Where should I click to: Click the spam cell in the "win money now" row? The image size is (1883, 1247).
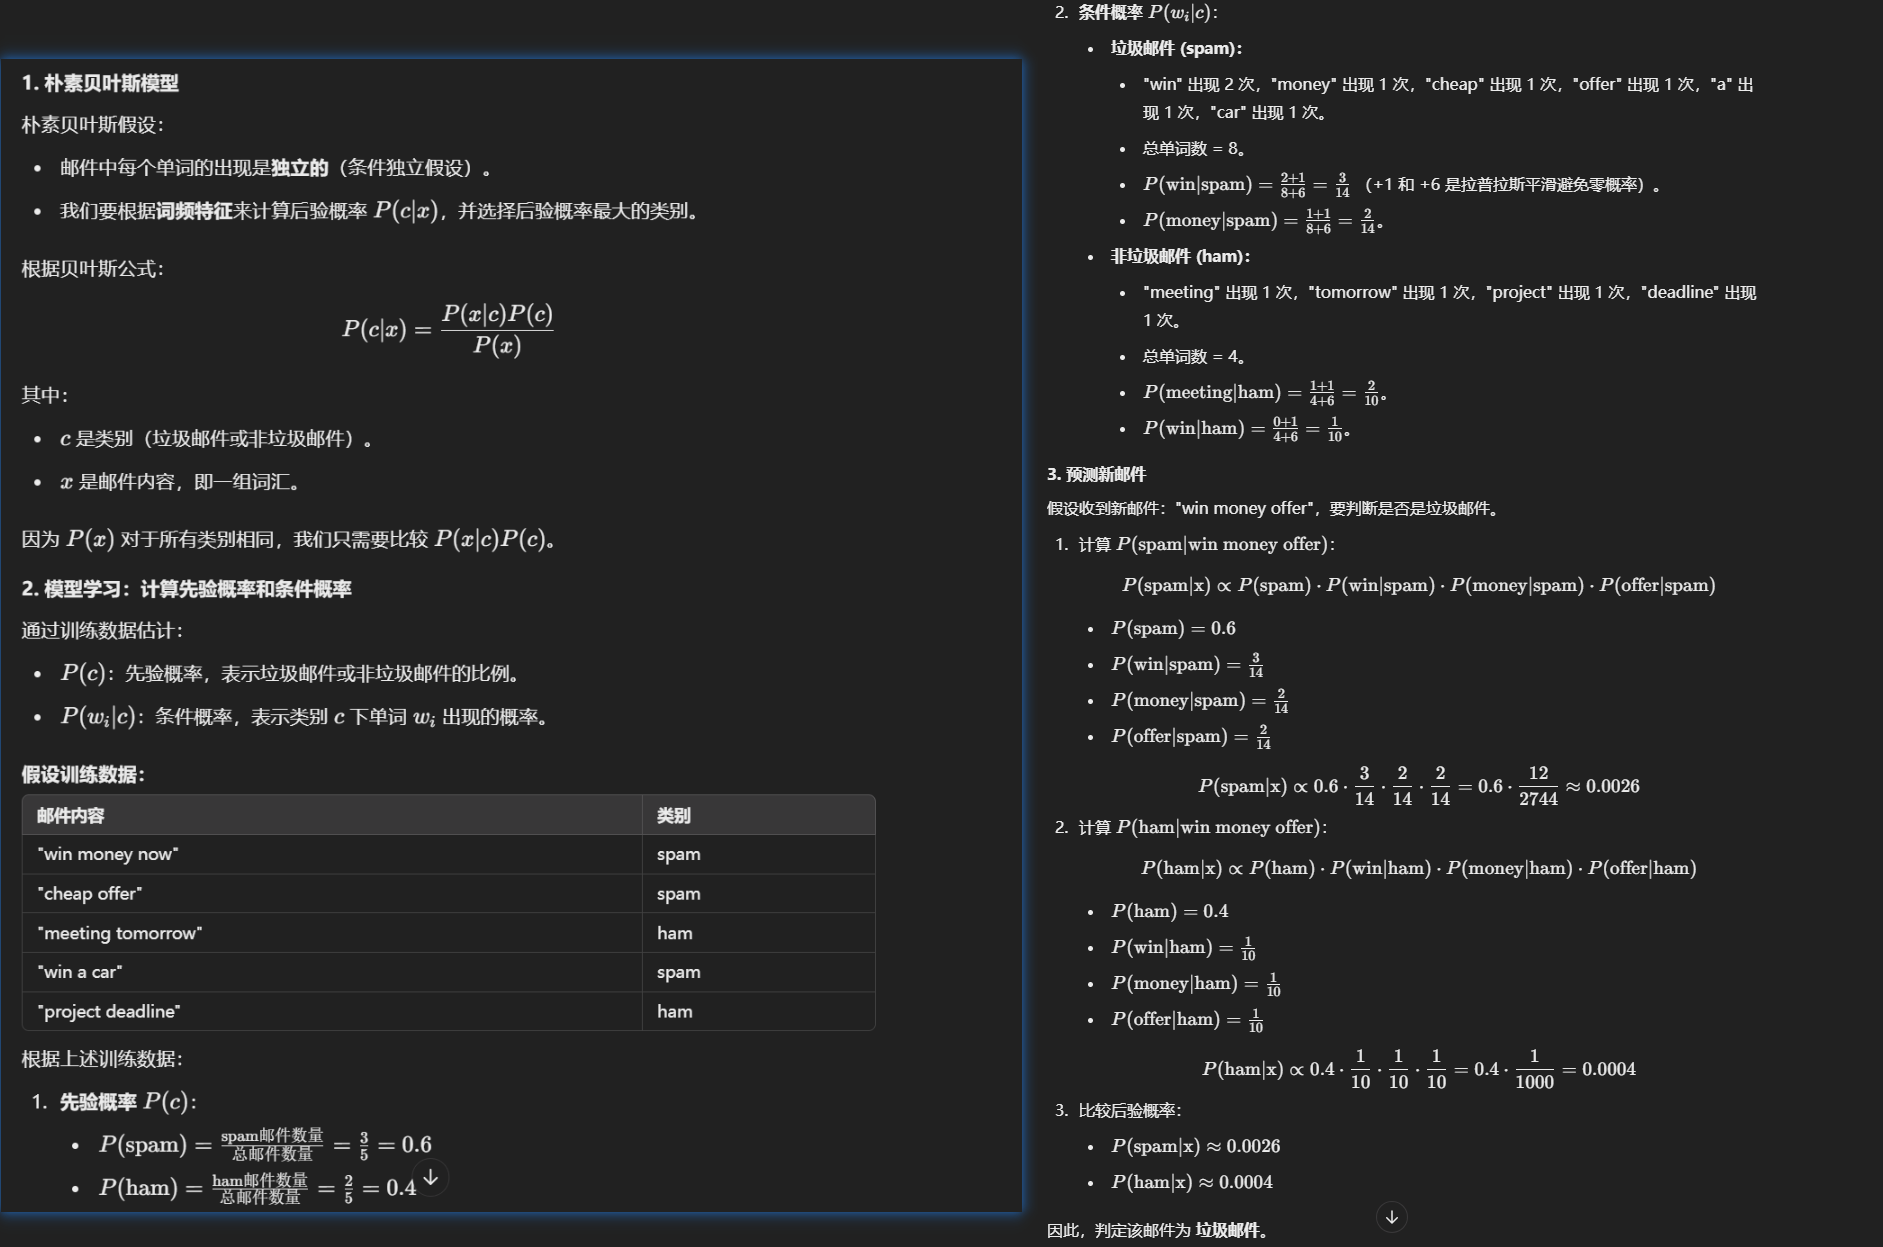[758, 854]
